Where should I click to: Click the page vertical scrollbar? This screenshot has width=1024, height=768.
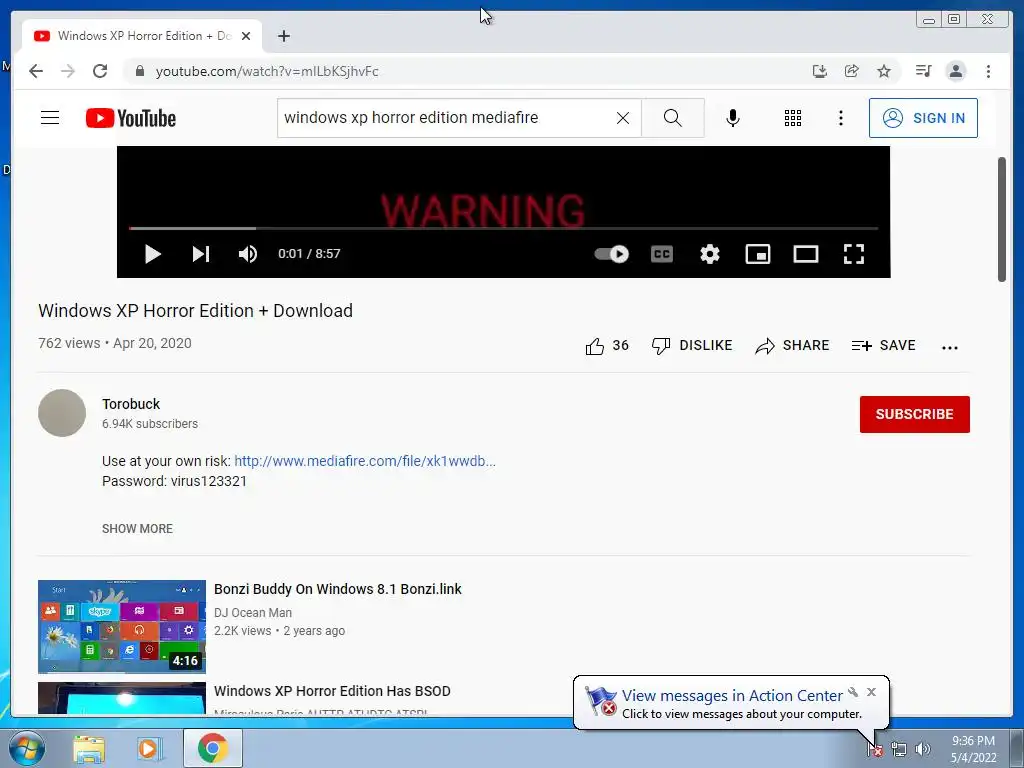[x=1002, y=219]
